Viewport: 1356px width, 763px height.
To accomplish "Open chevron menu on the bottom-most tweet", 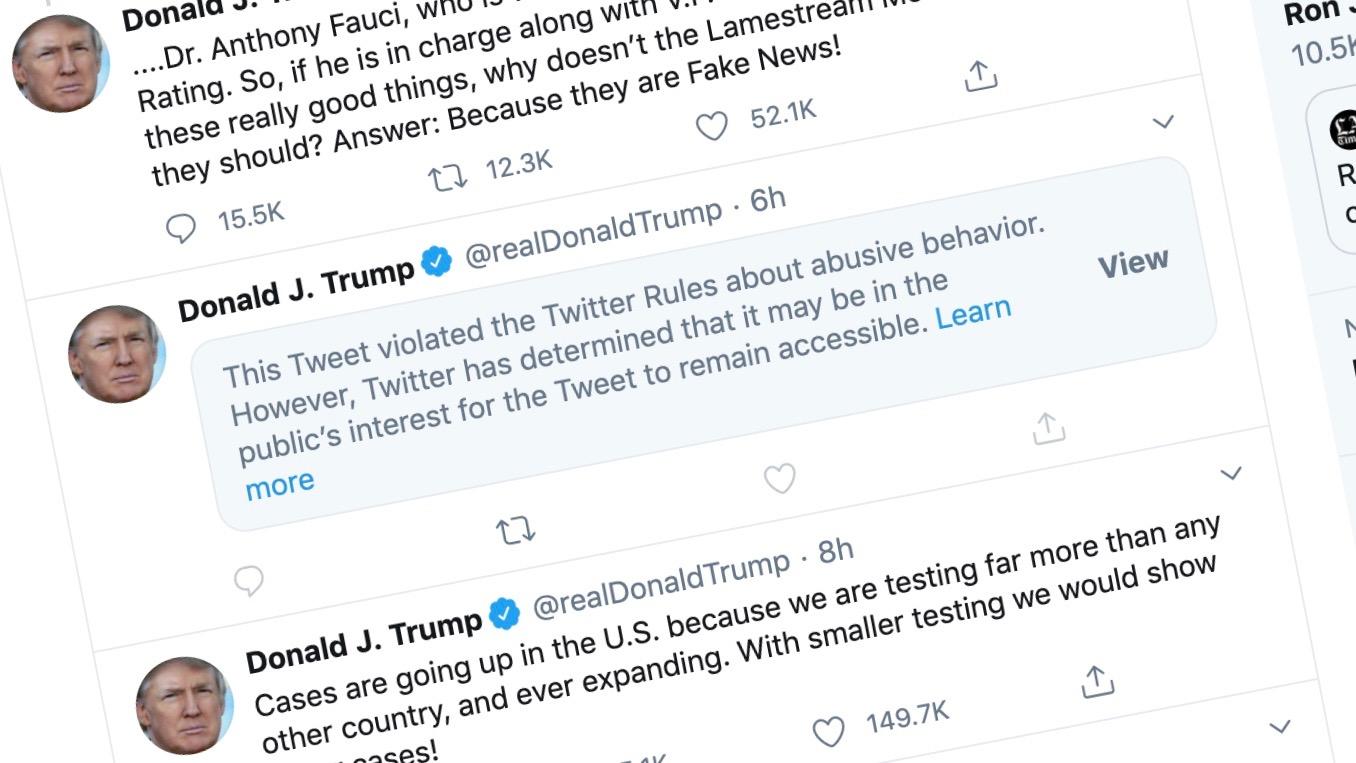I will point(1279,727).
